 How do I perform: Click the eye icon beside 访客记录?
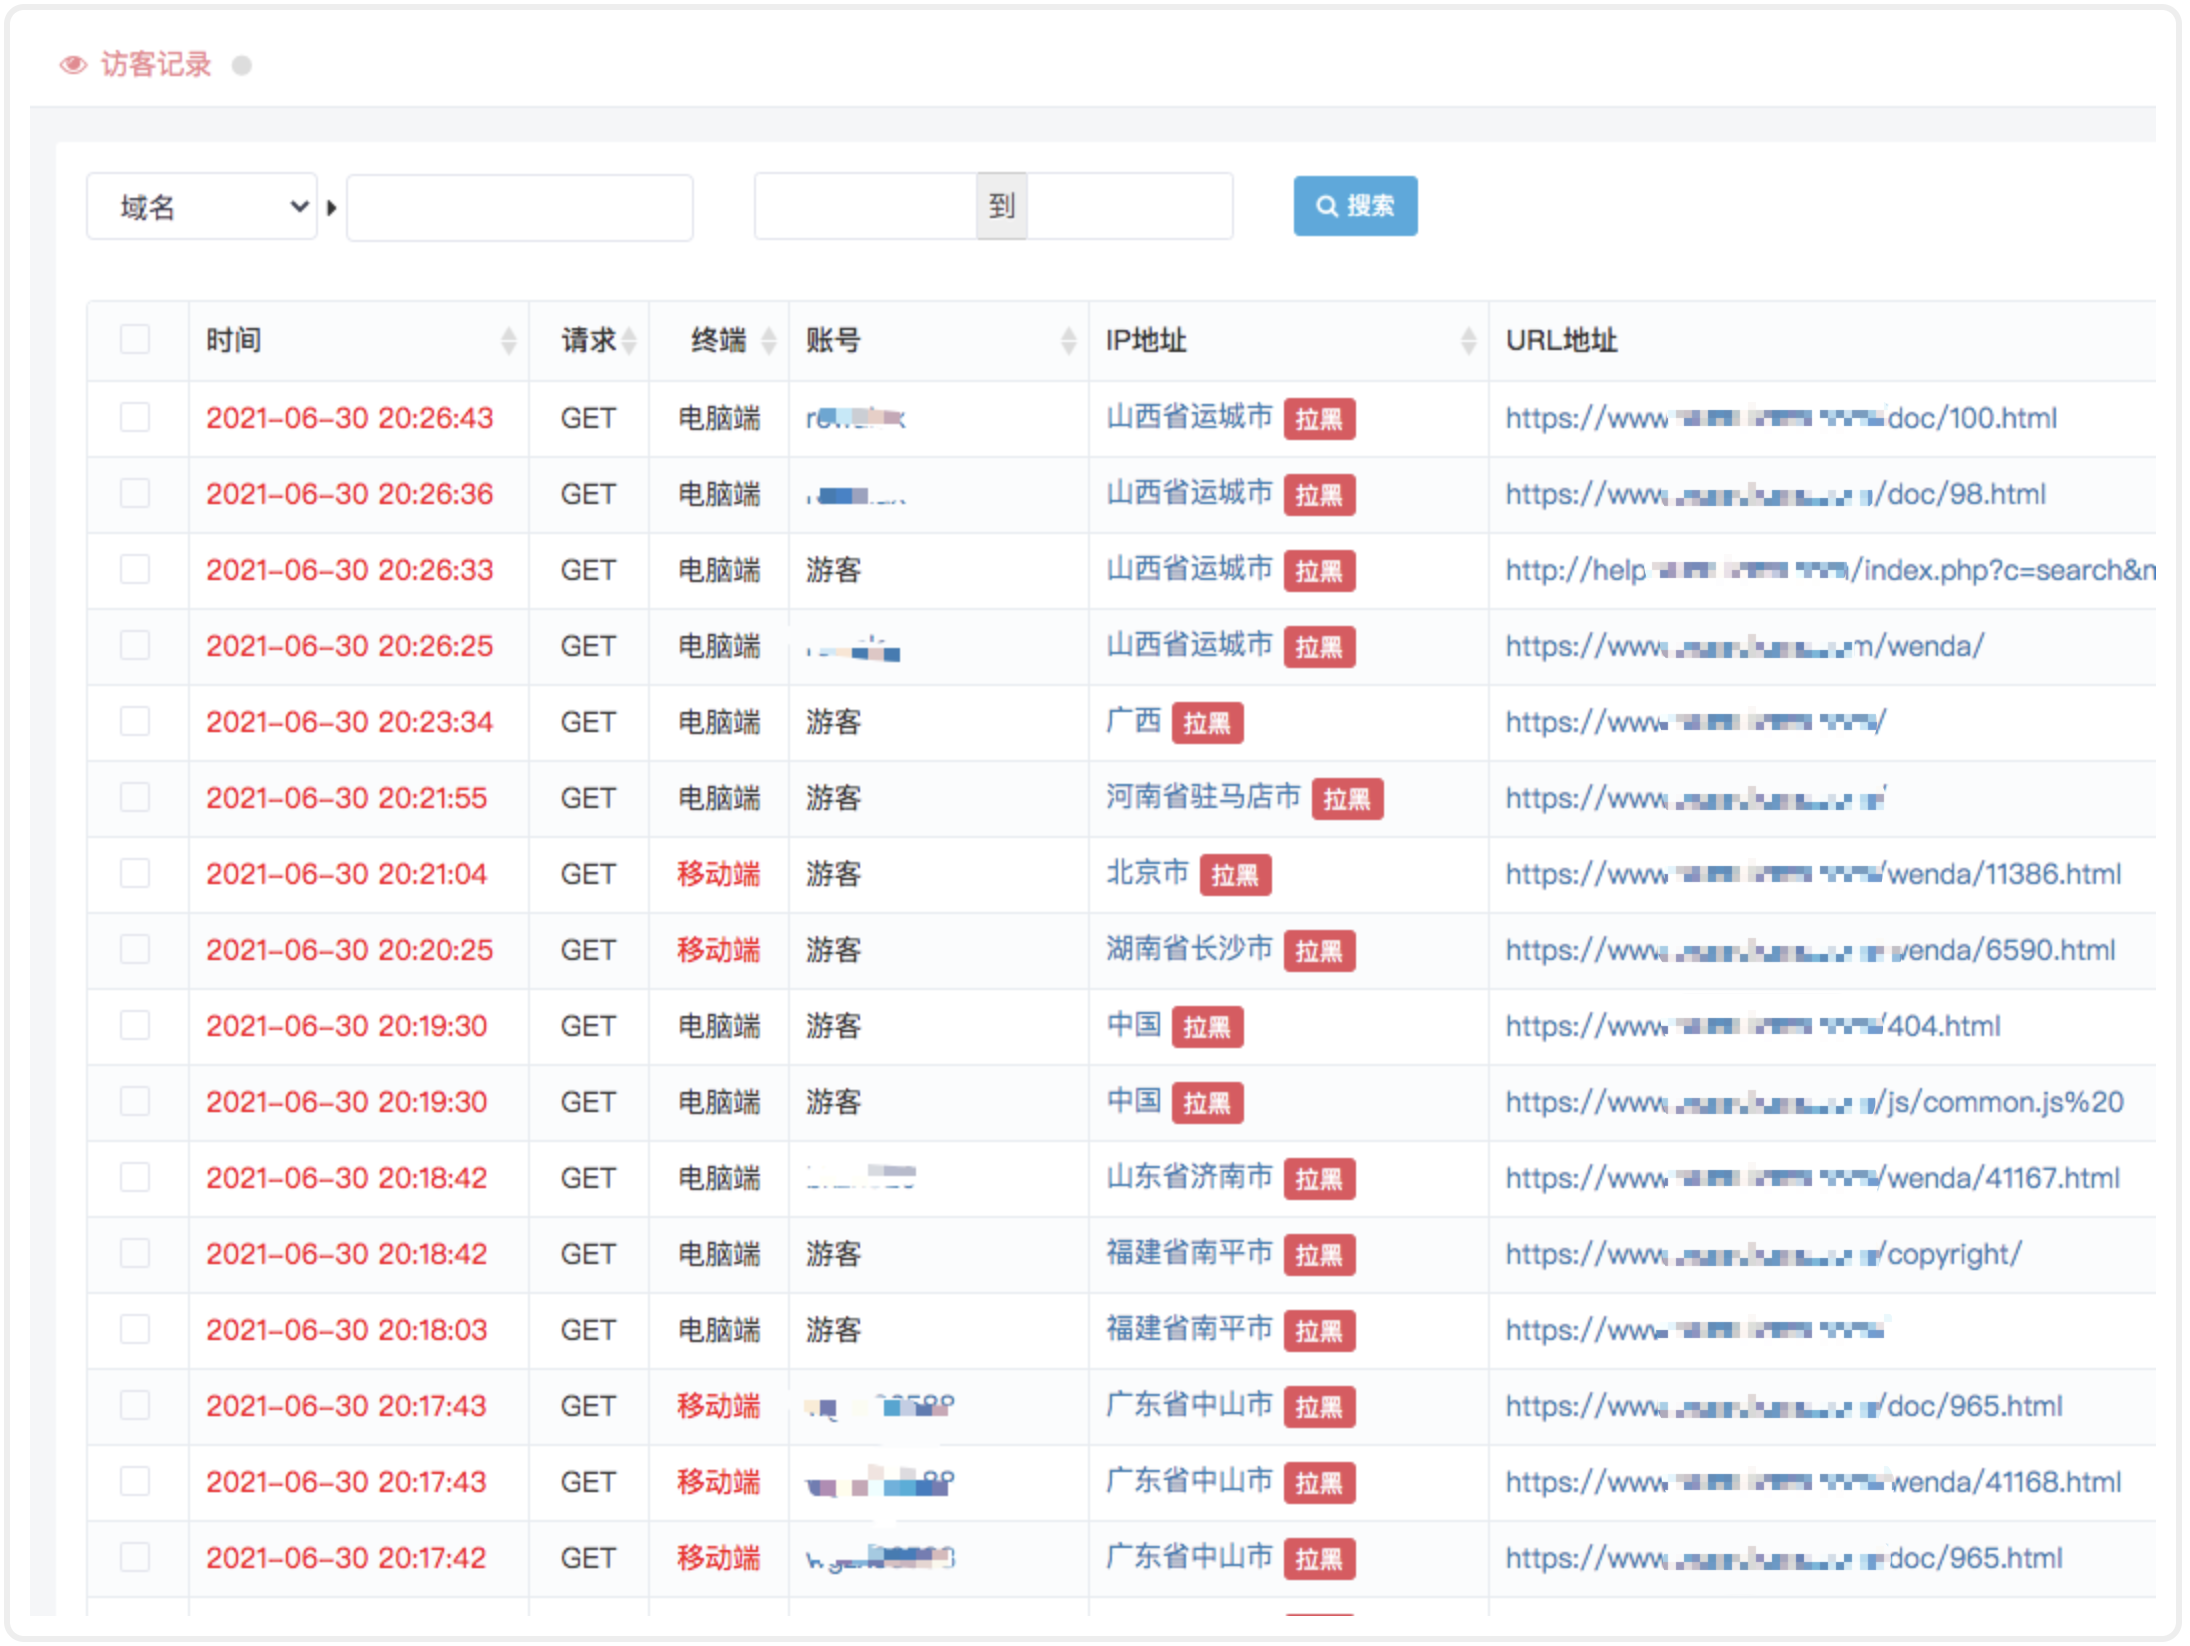tap(73, 65)
